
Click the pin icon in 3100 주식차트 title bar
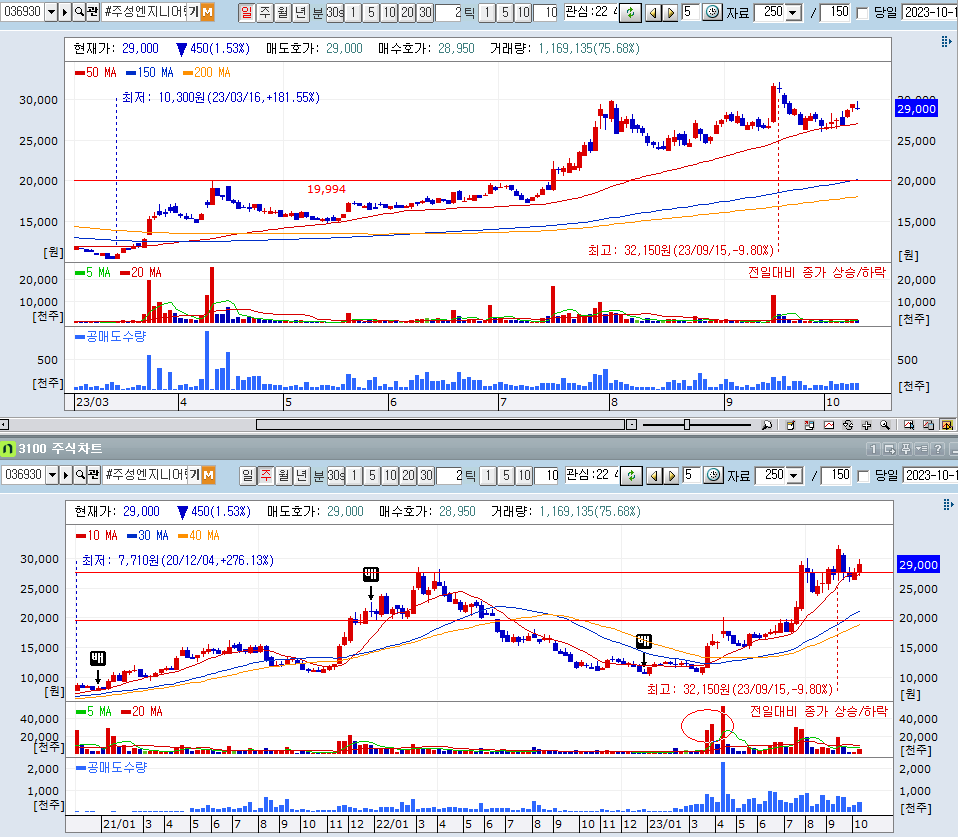(905, 449)
